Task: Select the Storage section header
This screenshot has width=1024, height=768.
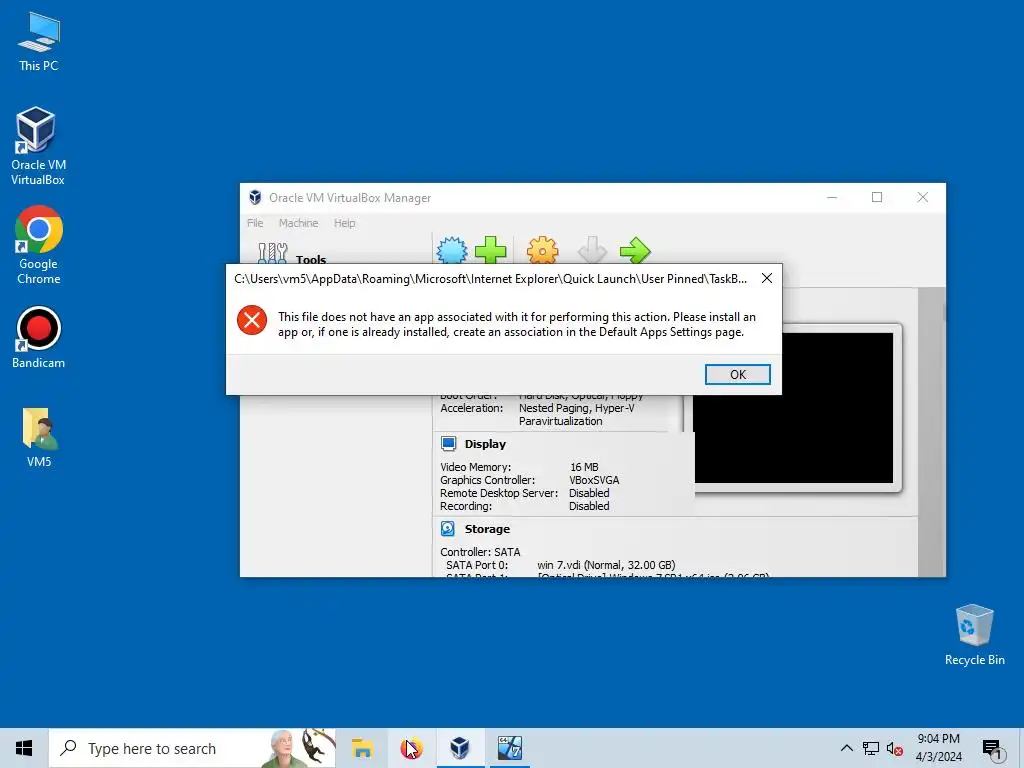Action: tap(487, 529)
